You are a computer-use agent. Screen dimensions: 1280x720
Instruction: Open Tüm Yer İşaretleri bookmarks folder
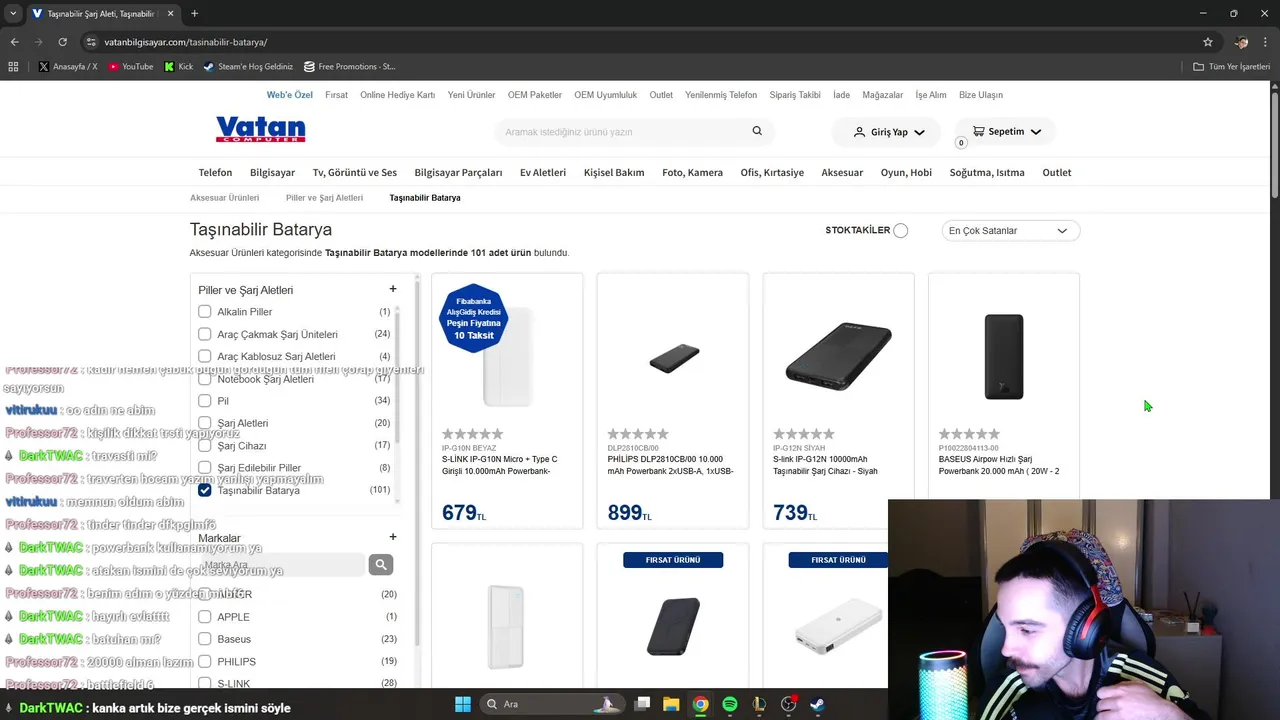point(1232,67)
